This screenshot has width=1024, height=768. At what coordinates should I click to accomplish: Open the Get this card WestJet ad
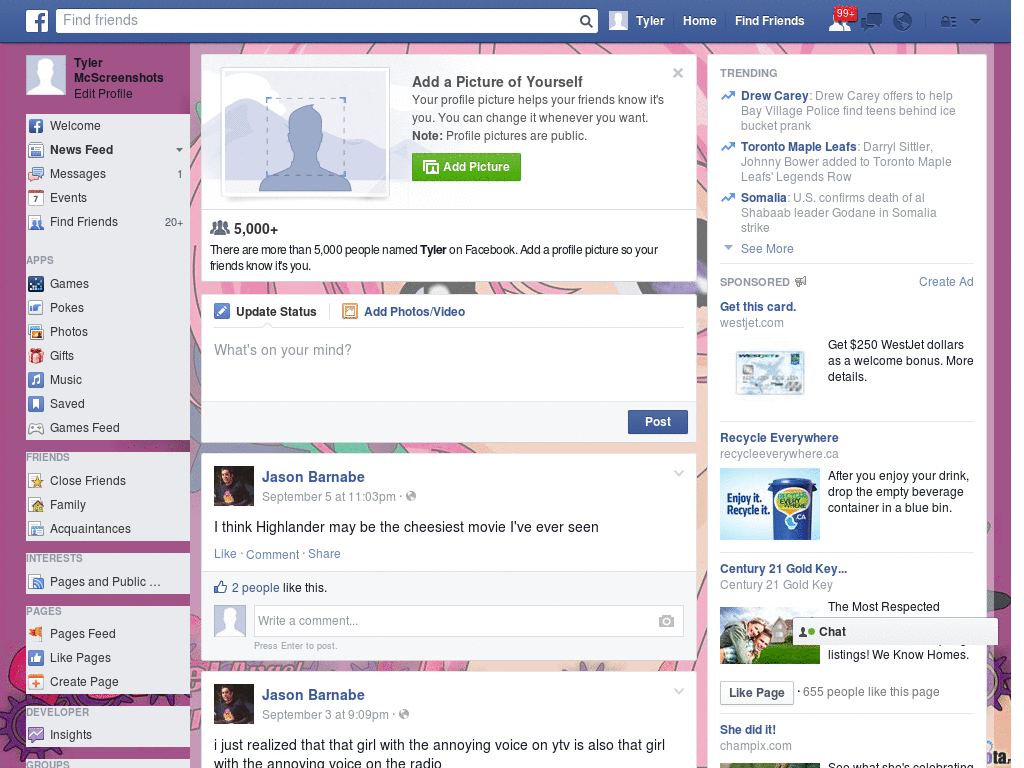(758, 307)
